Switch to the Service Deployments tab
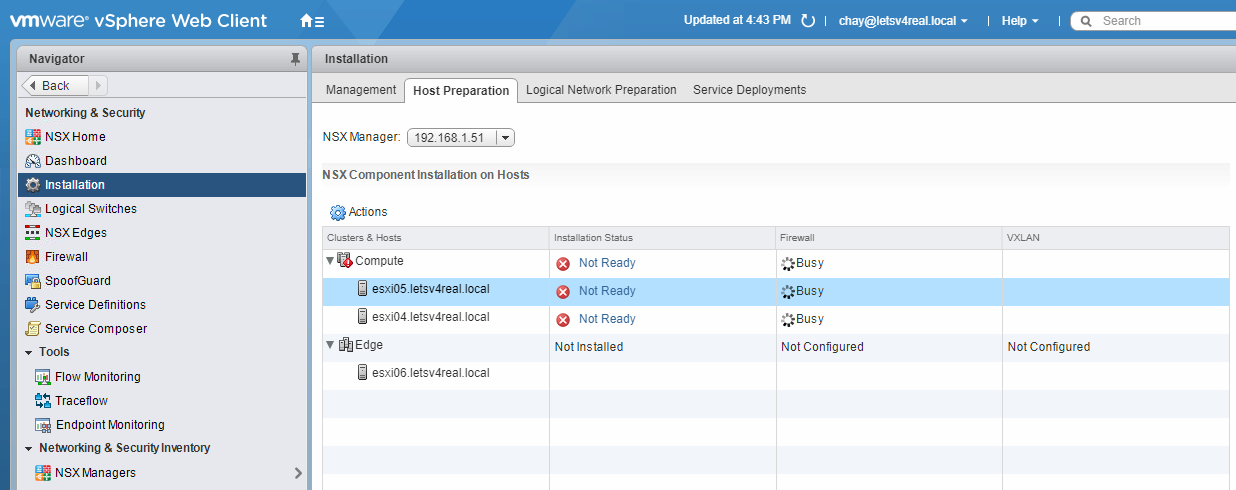 (749, 90)
